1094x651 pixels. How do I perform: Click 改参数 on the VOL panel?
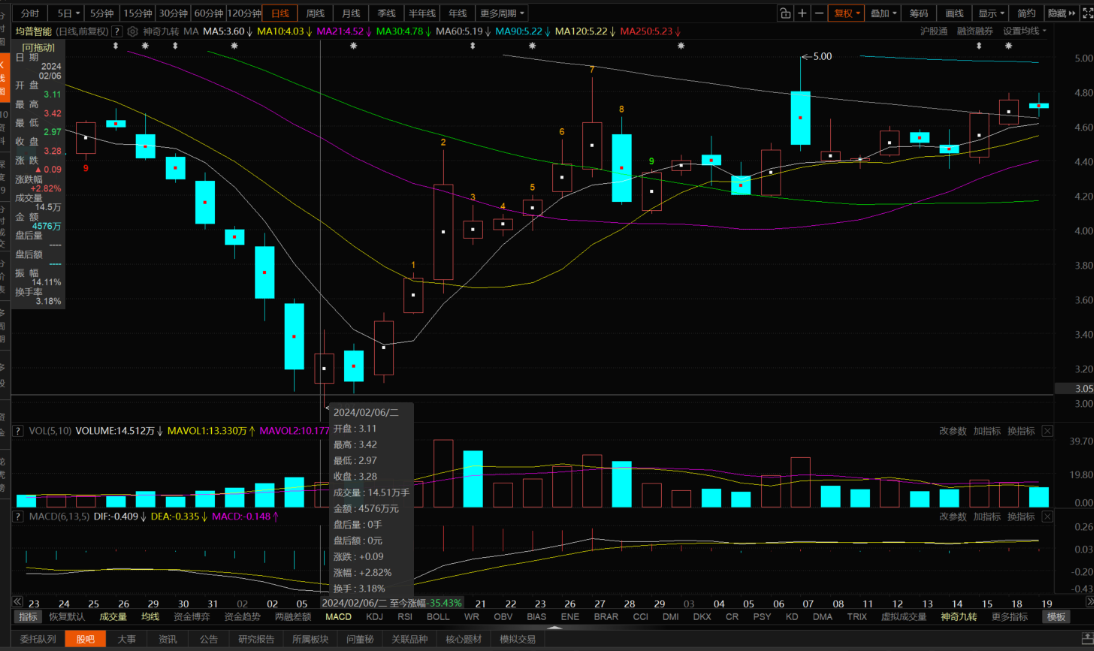pyautogui.click(x=952, y=431)
